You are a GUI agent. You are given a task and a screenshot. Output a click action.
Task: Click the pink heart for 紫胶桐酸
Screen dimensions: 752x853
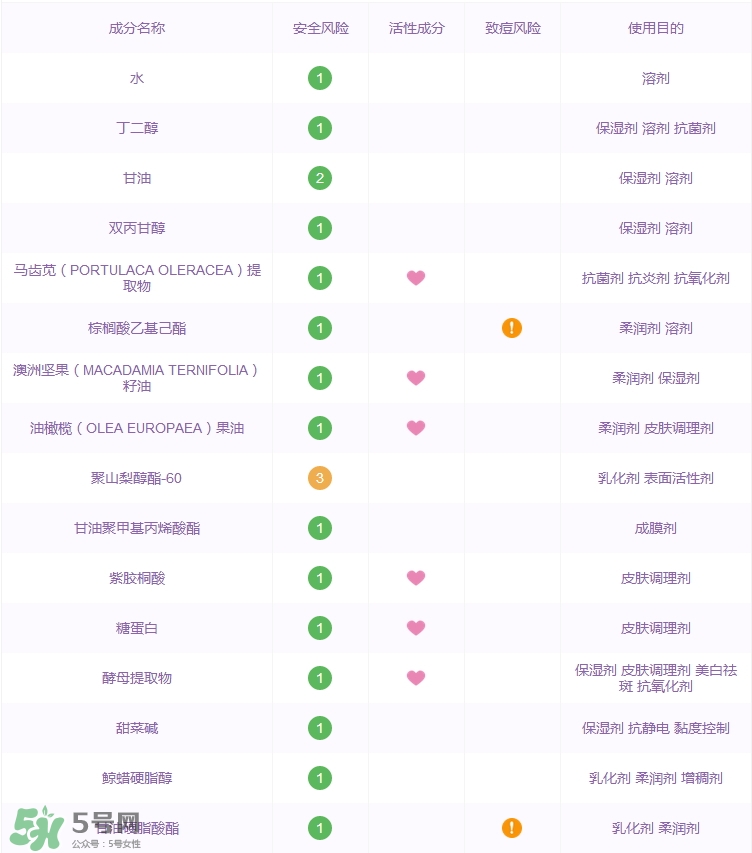(x=416, y=578)
